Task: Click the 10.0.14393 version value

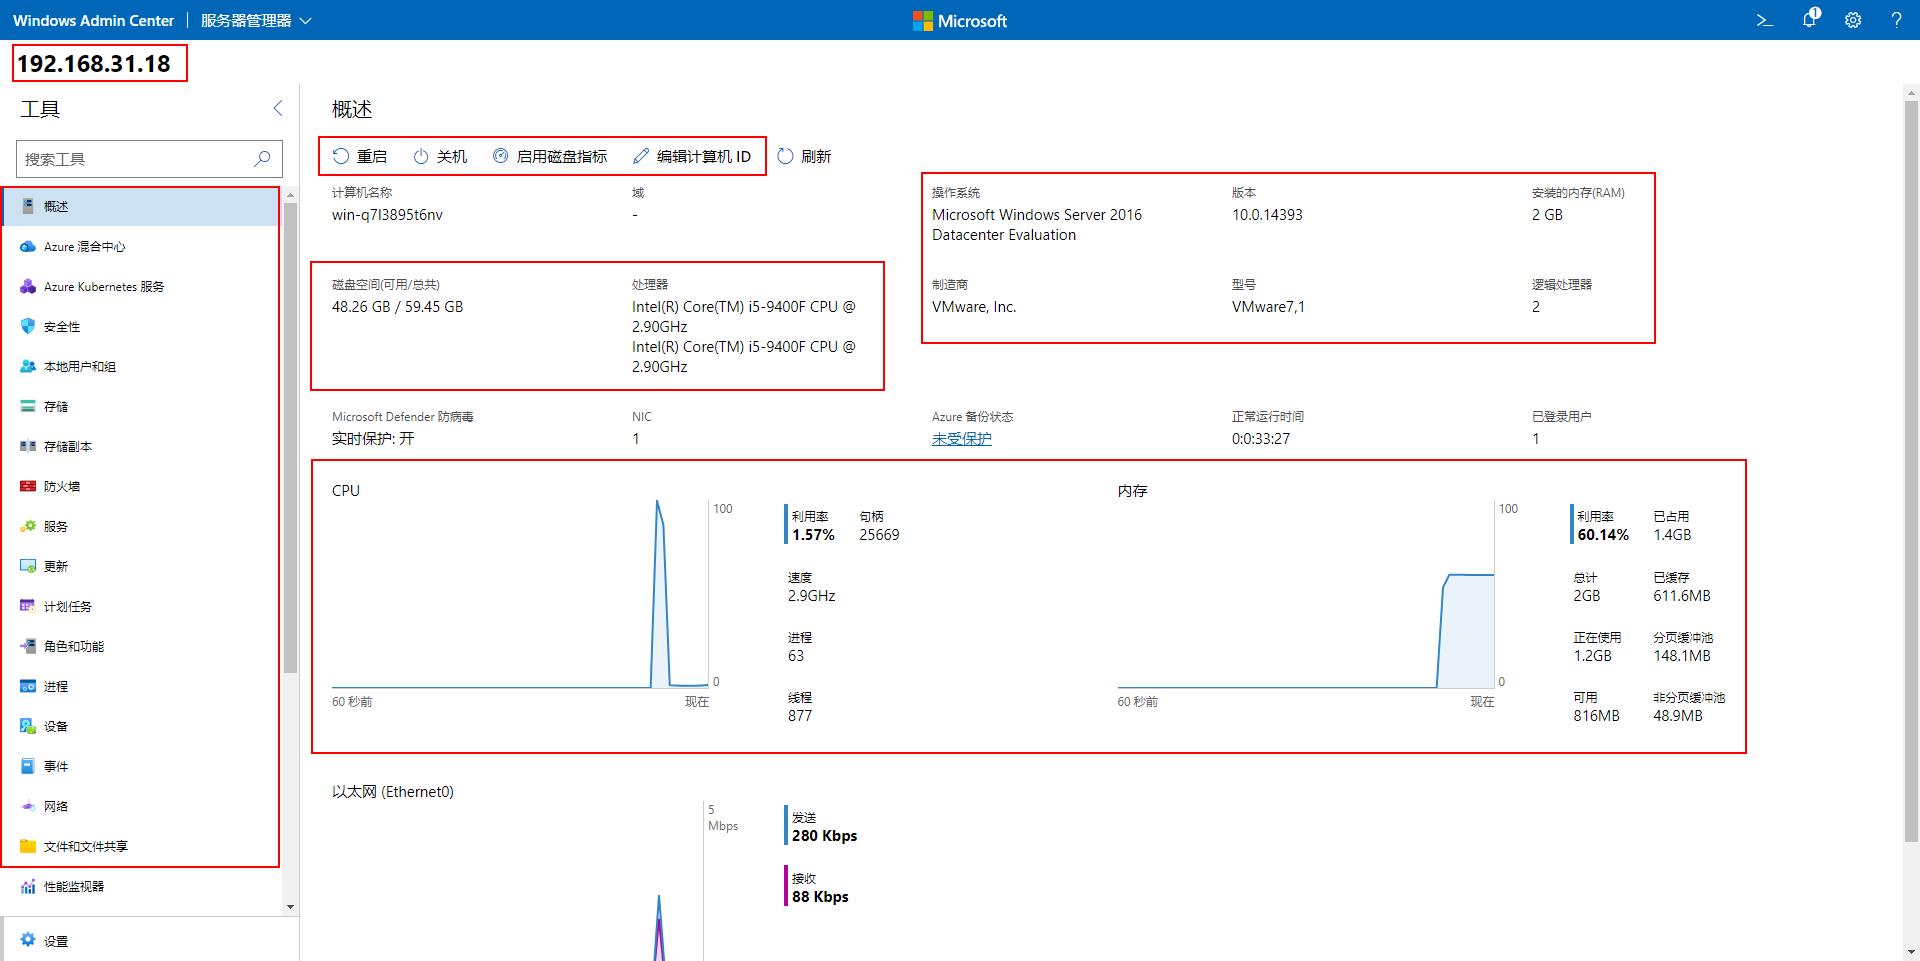Action: [x=1267, y=214]
